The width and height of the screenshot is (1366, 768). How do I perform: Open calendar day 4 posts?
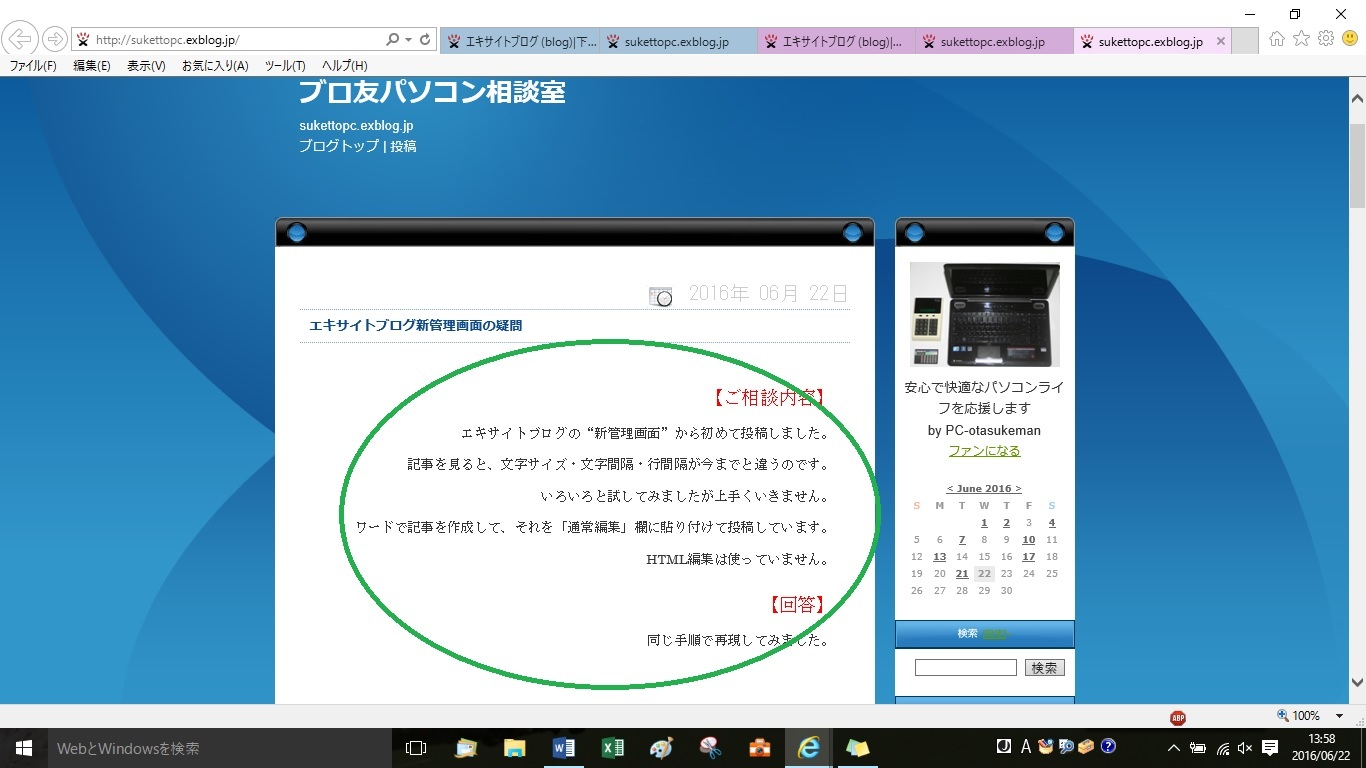(x=1052, y=523)
